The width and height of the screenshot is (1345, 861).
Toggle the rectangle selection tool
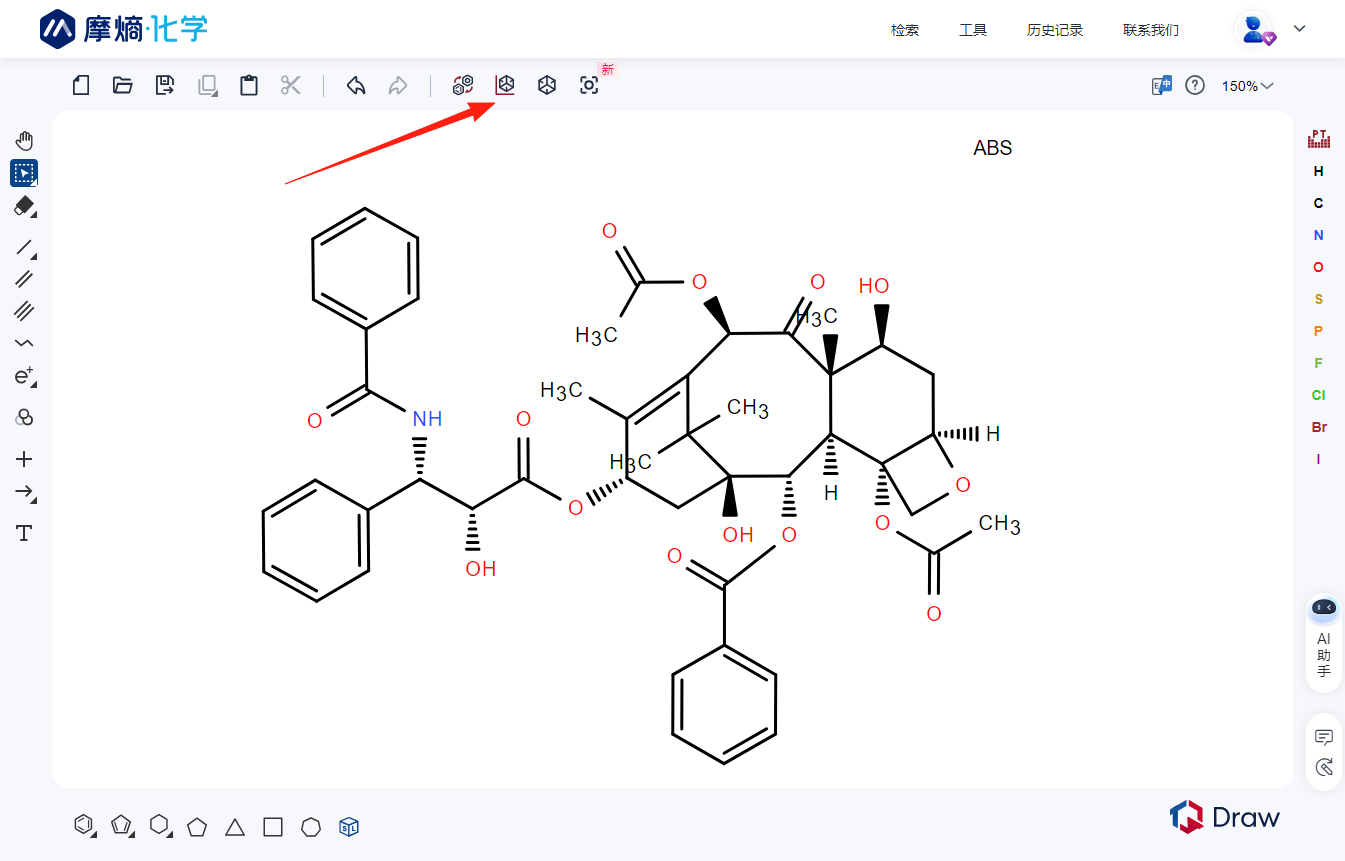tap(24, 173)
